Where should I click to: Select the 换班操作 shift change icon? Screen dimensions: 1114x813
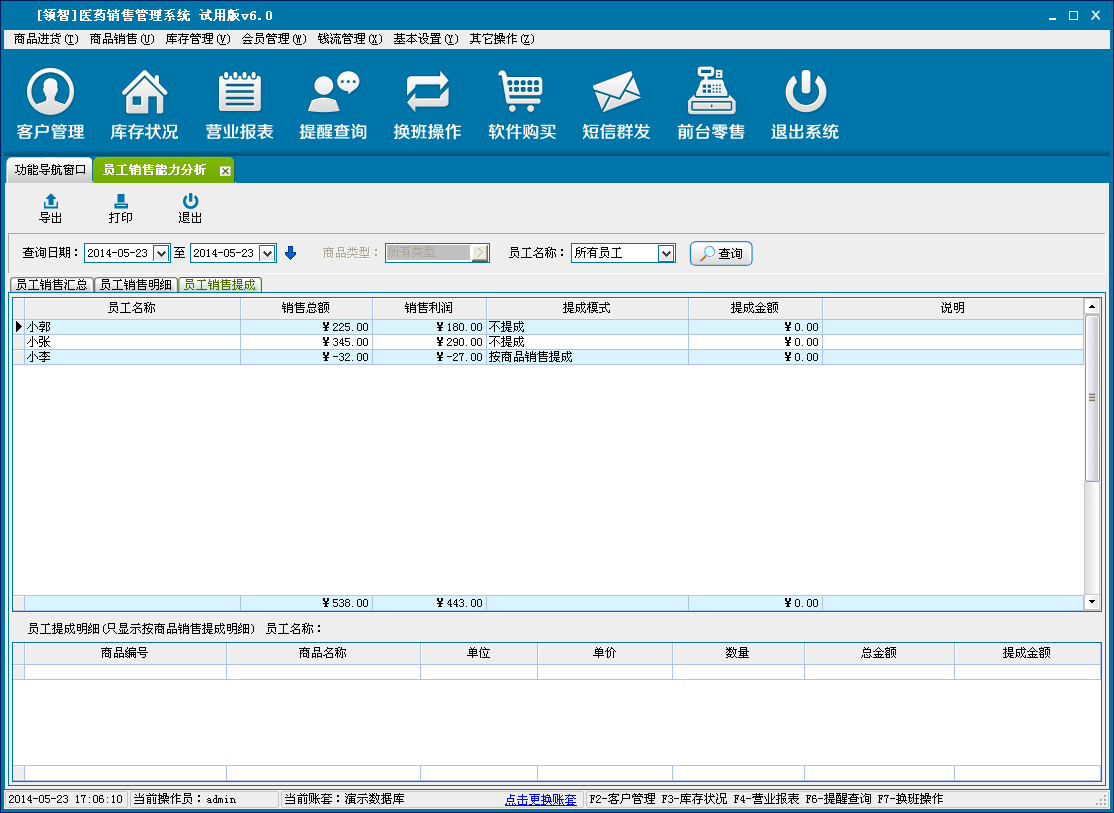coord(427,94)
